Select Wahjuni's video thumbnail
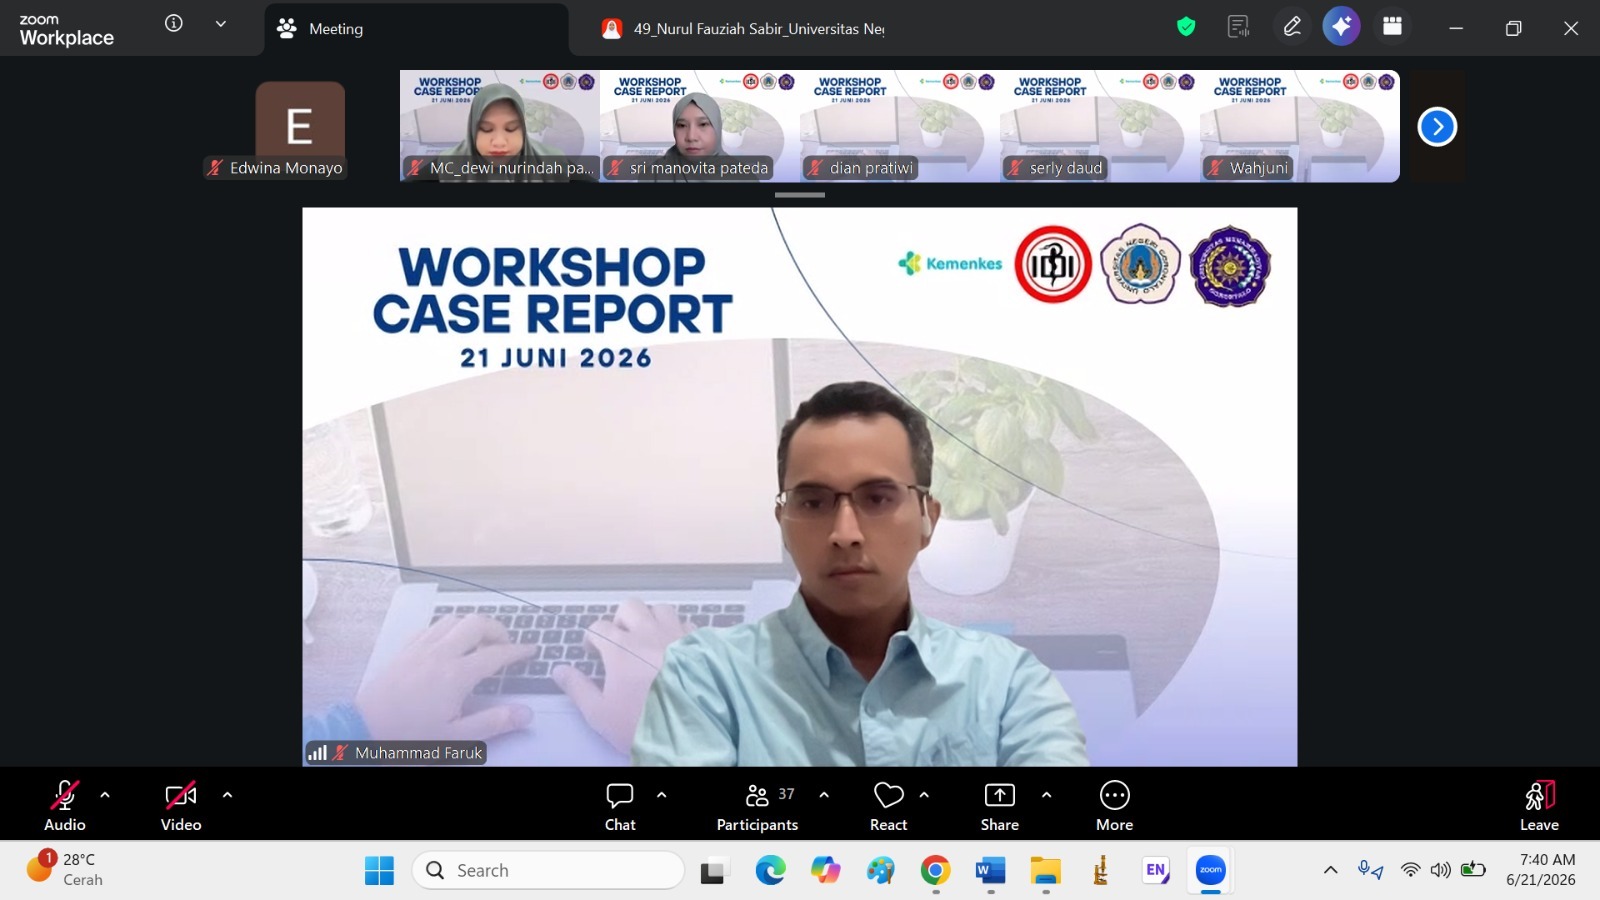Viewport: 1600px width, 900px height. [1300, 126]
